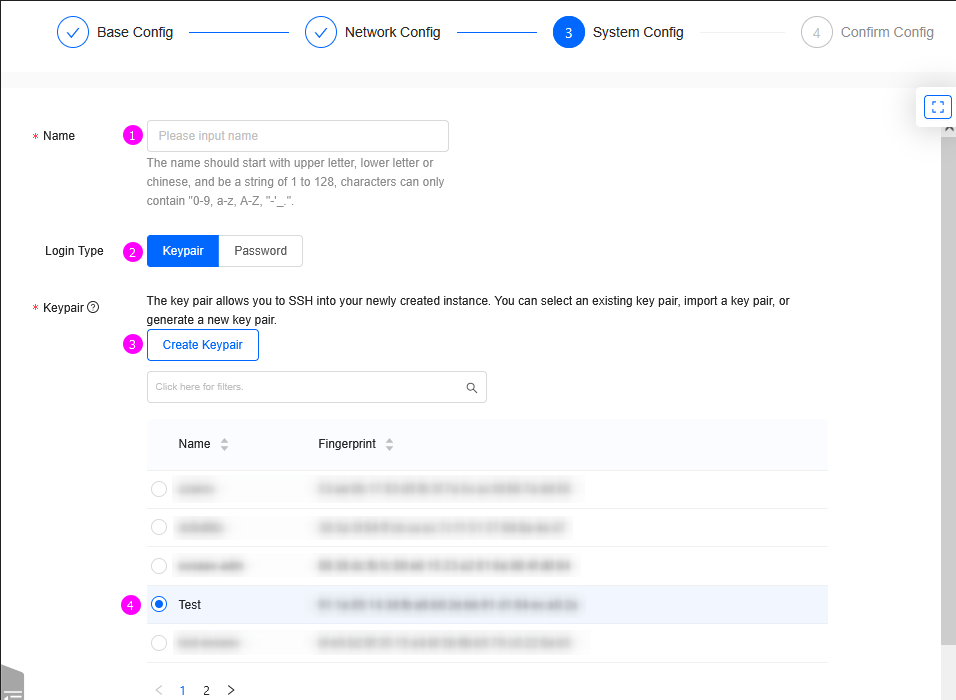The image size is (956, 700).
Task: Click the Base Config checkmark circle
Action: click(73, 32)
